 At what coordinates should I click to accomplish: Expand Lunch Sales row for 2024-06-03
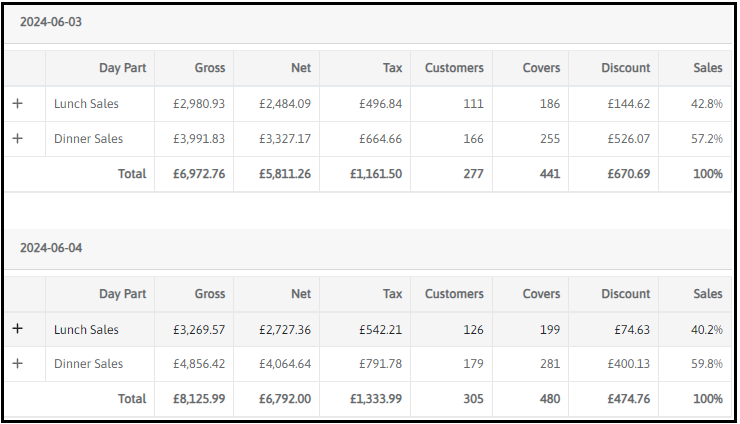(17, 104)
